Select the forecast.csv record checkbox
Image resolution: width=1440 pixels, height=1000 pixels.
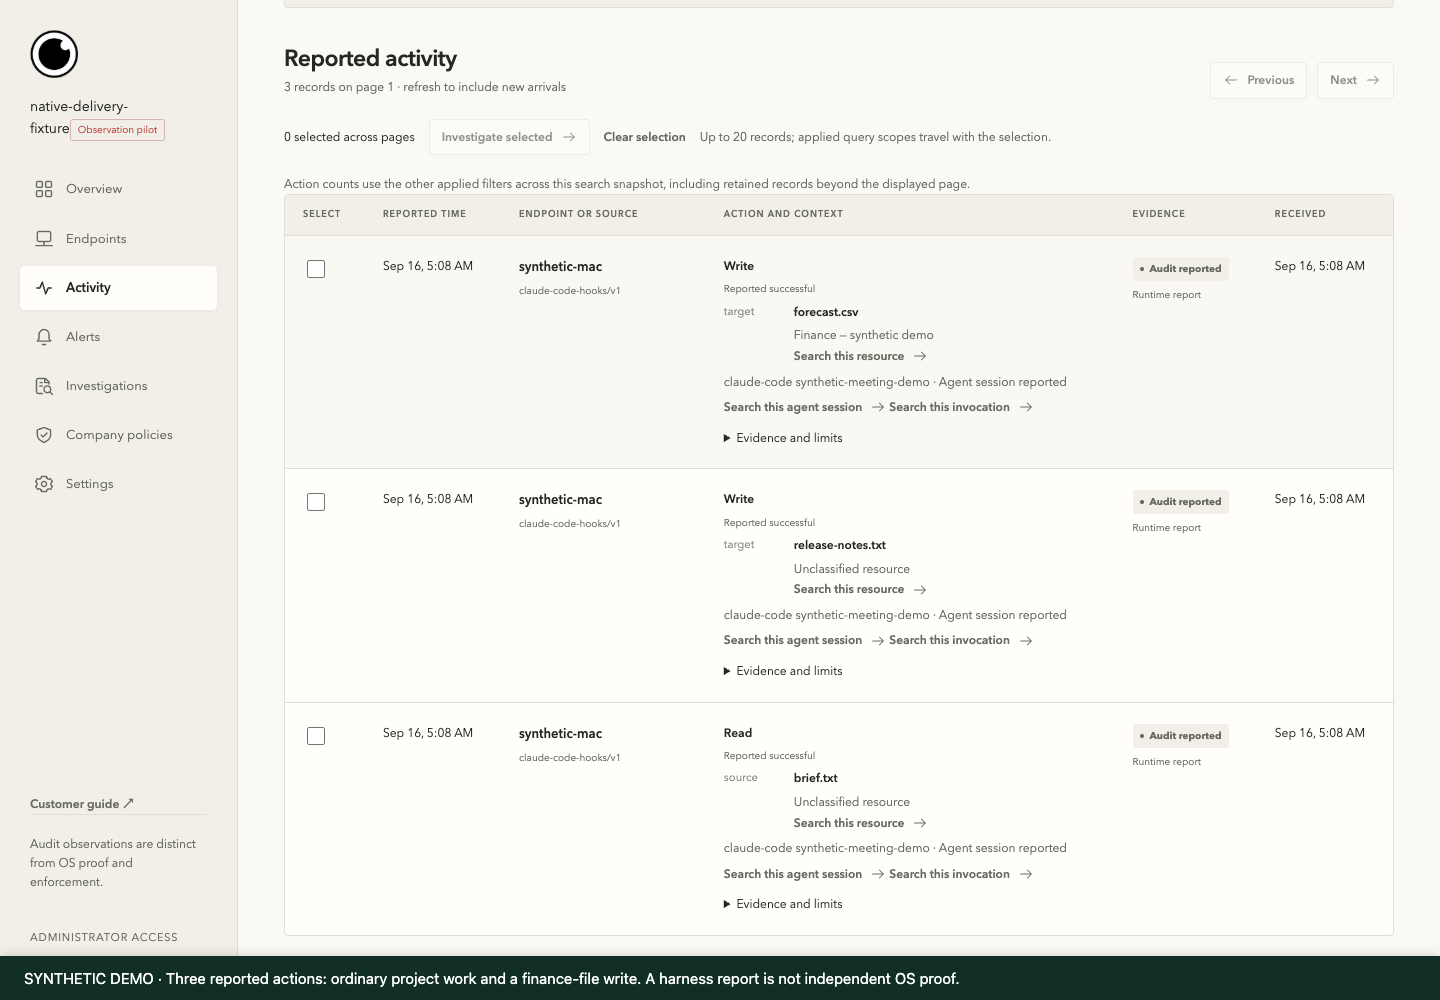[316, 269]
